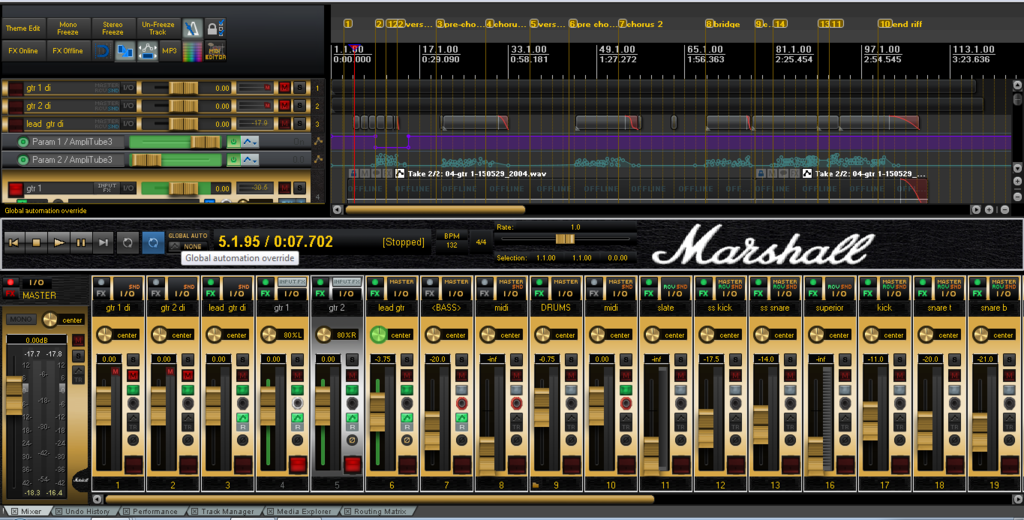The height and width of the screenshot is (520, 1024).
Task: Open automation mode TR on master strip
Action: [79, 374]
